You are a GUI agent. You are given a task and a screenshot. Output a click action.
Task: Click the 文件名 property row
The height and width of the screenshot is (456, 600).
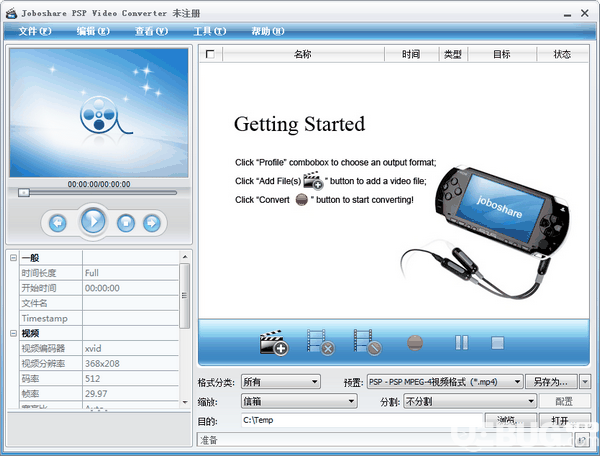pyautogui.click(x=99, y=303)
